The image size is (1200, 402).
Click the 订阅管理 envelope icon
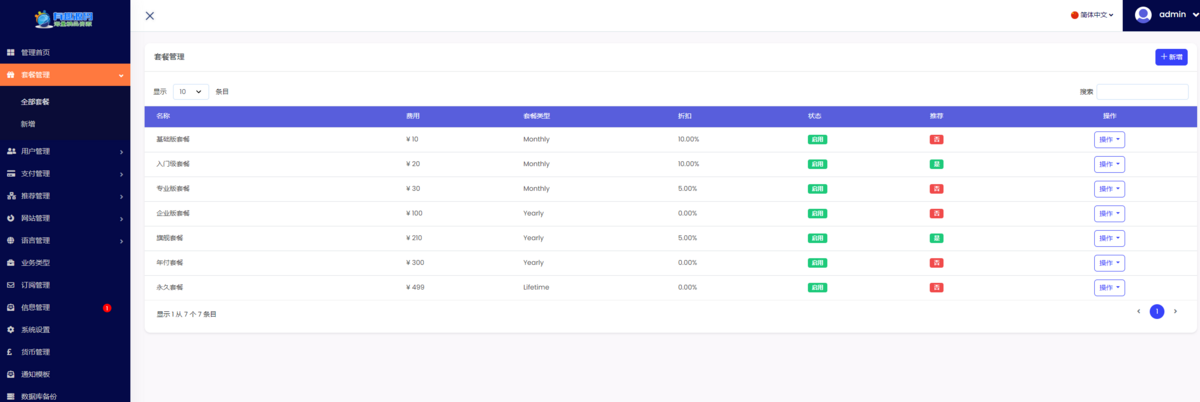point(11,285)
